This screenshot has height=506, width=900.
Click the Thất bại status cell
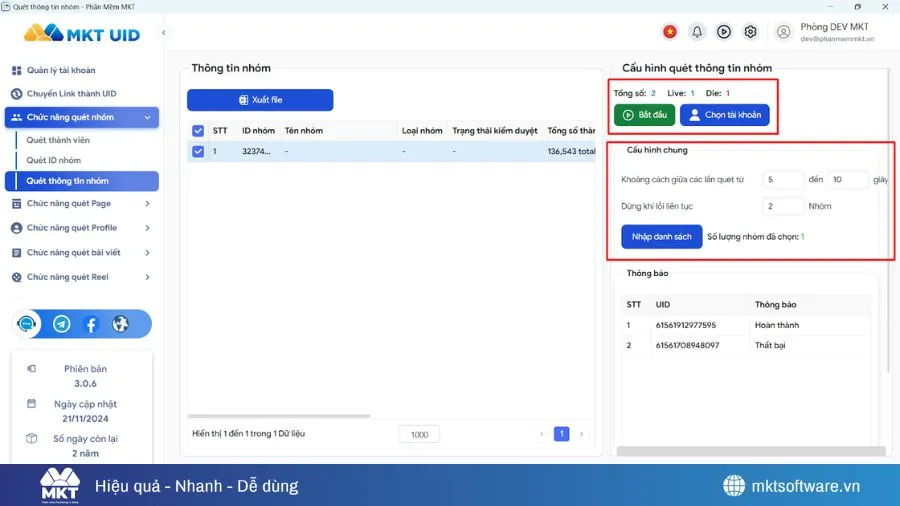770,345
